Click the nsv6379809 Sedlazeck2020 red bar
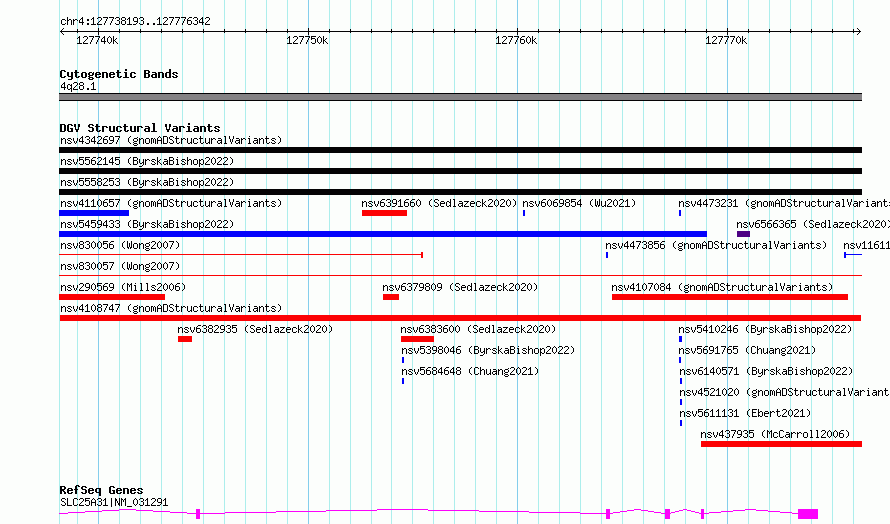The image size is (890, 524). tap(391, 297)
